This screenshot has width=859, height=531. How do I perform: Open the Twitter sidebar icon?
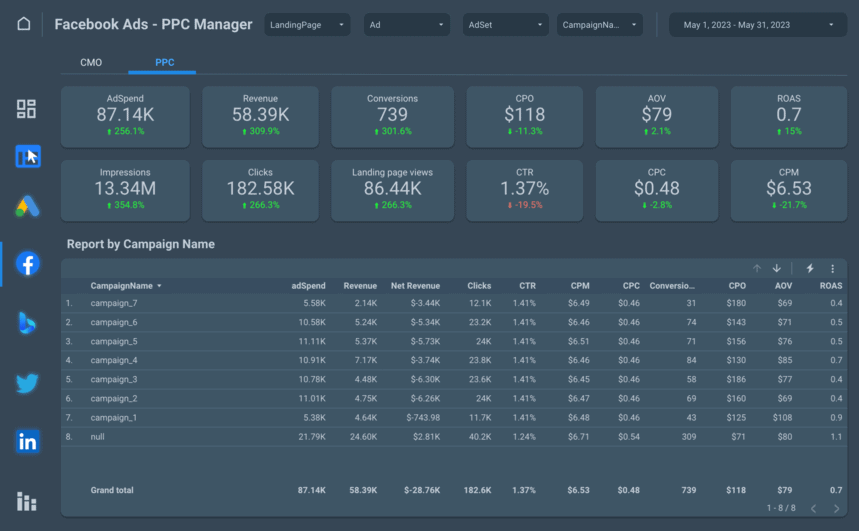click(x=27, y=382)
